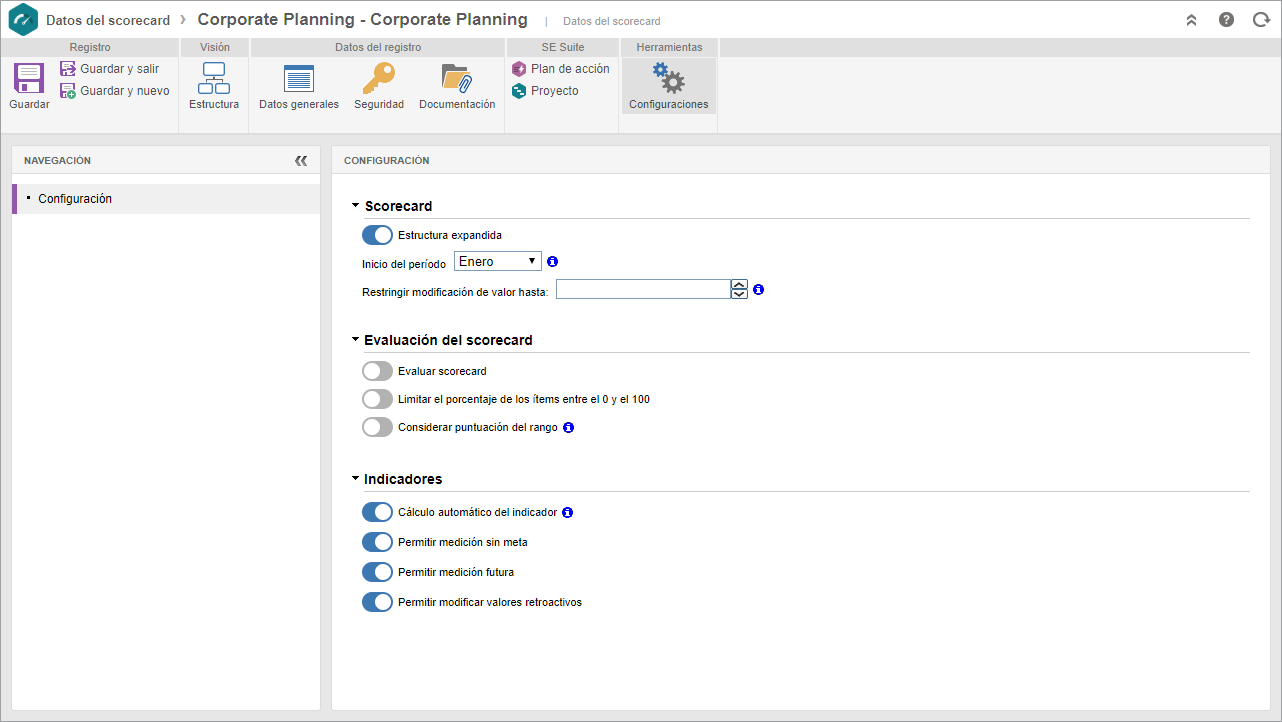Click Guardar y nuevo

[x=115, y=91]
